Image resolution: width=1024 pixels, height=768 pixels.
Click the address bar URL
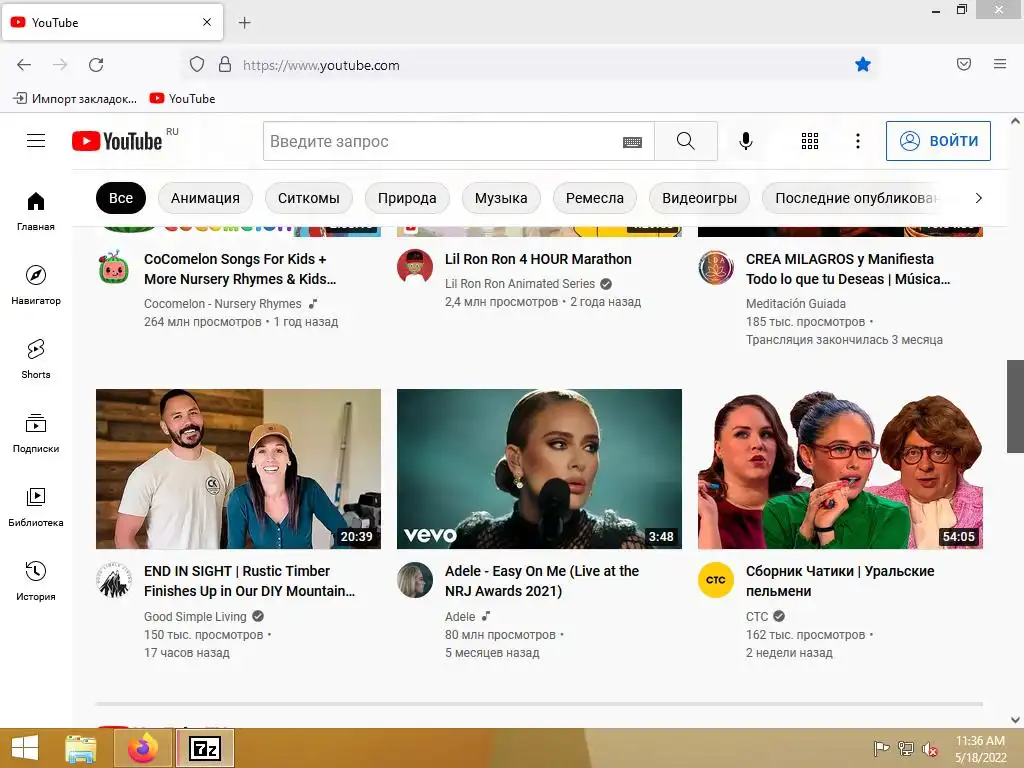[321, 65]
